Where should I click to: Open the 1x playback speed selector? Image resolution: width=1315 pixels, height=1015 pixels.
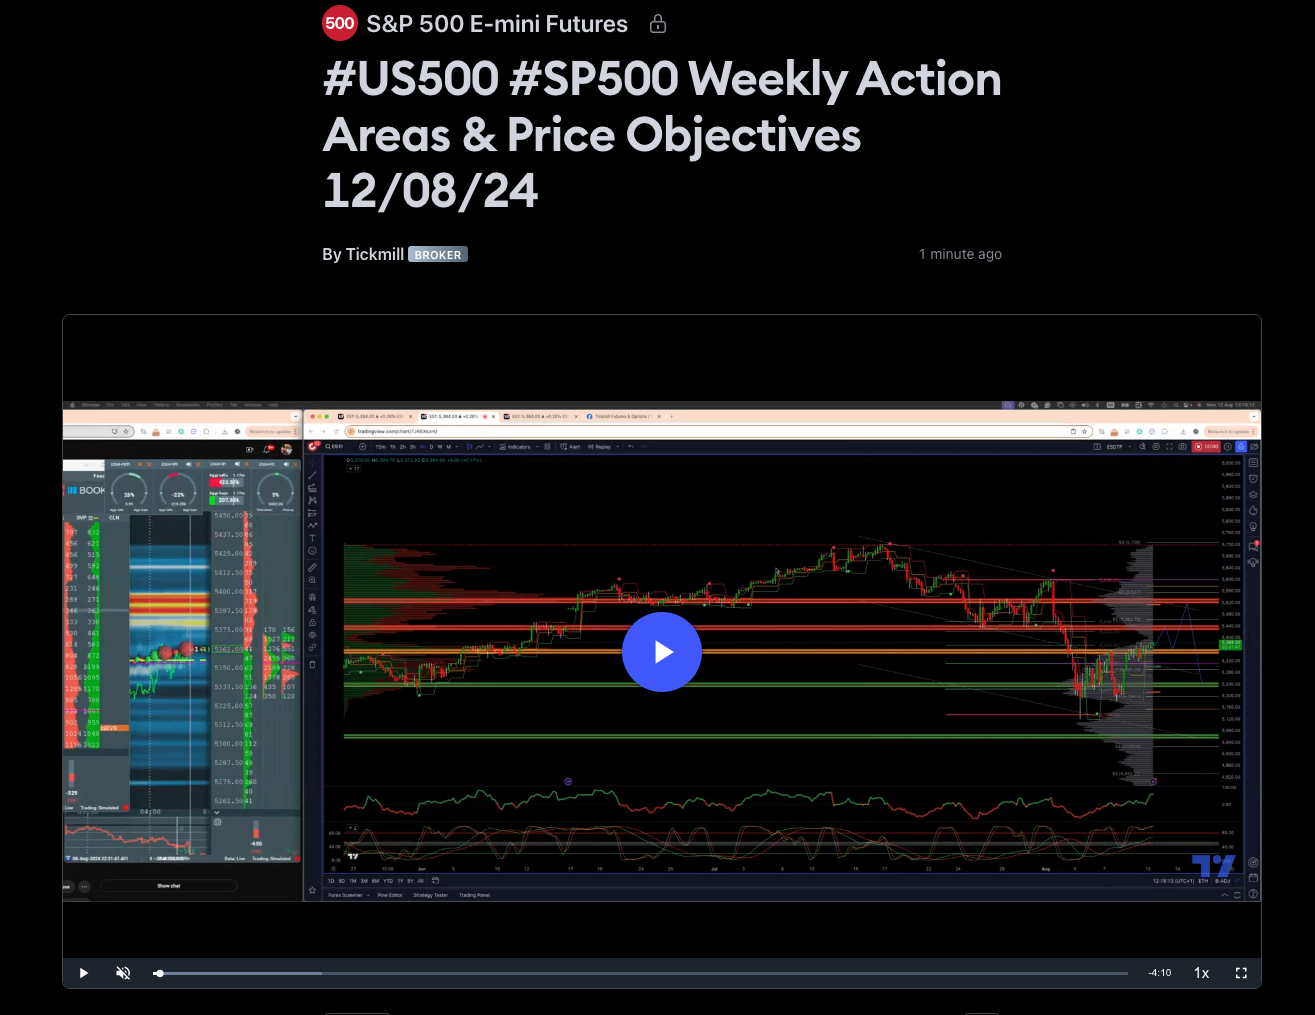(x=1201, y=973)
